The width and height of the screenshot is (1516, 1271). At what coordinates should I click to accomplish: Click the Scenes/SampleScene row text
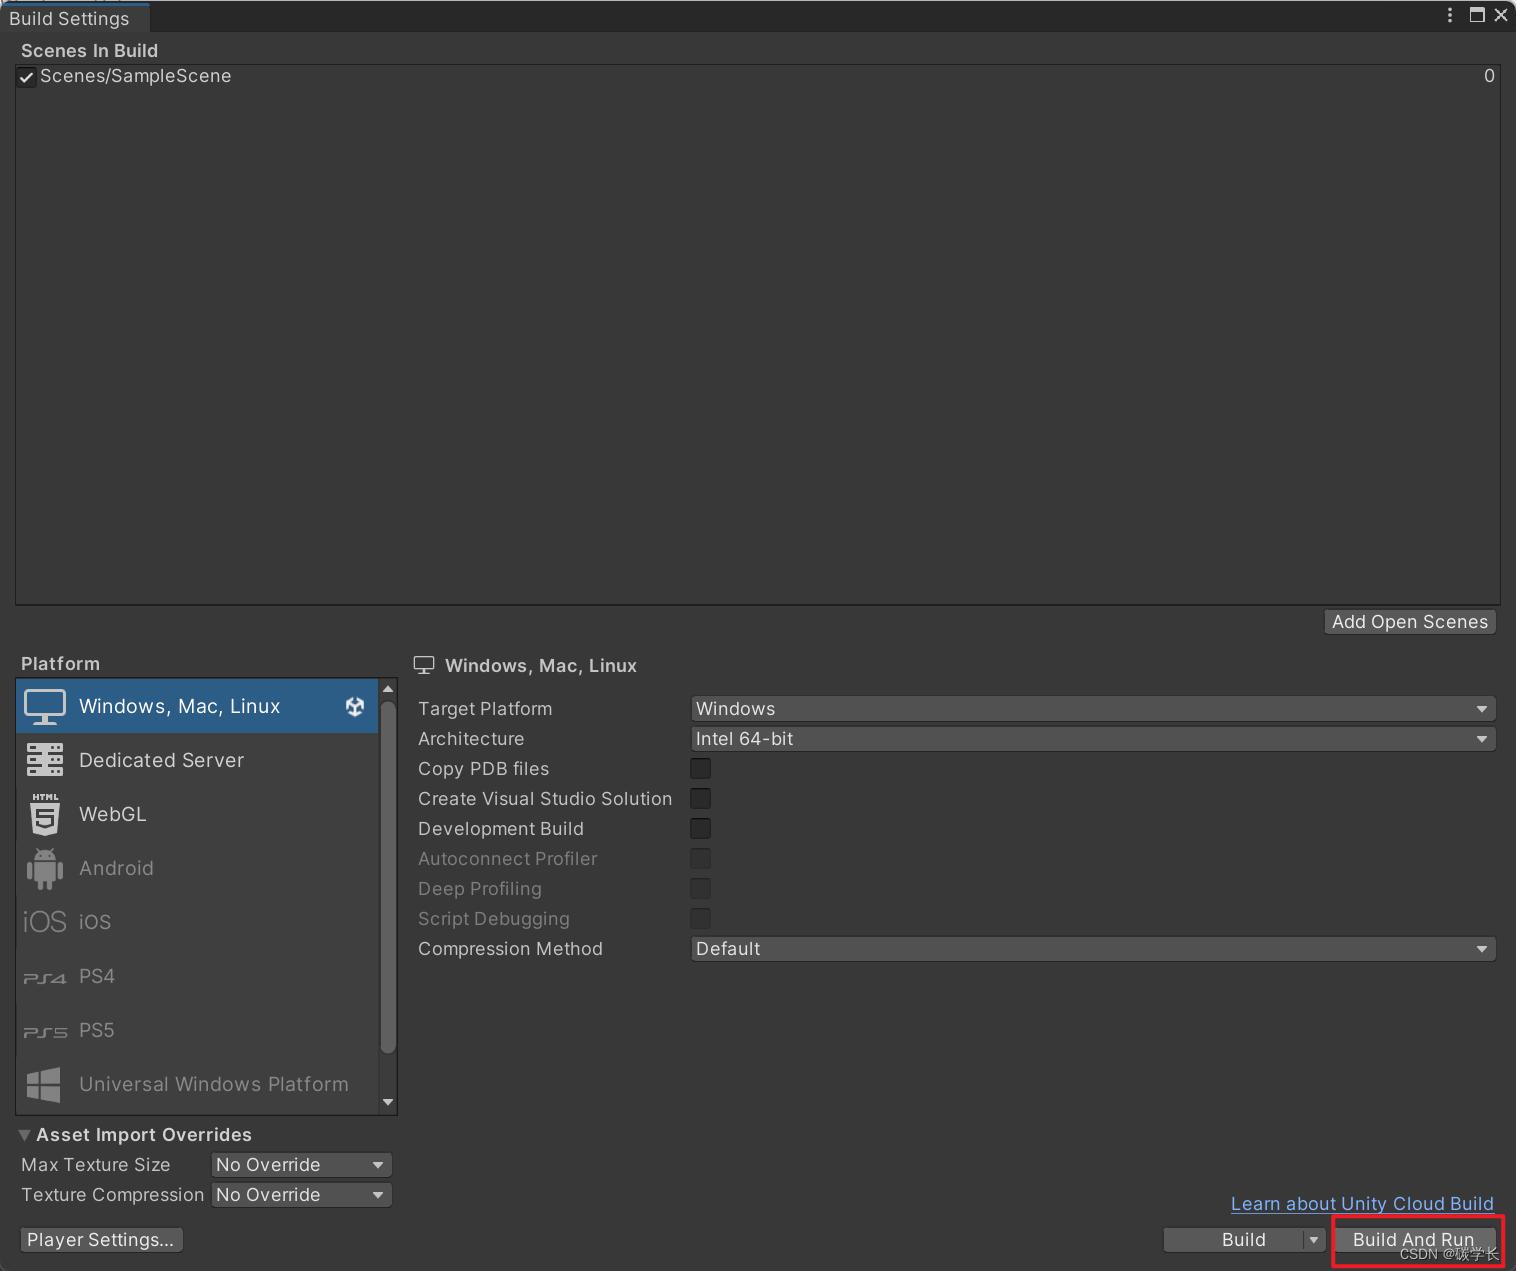point(136,76)
